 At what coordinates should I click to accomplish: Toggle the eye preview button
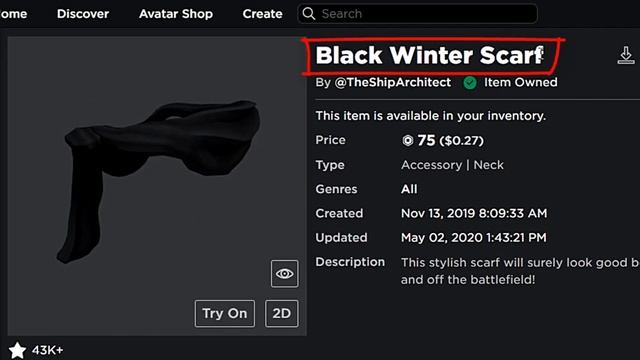point(284,273)
